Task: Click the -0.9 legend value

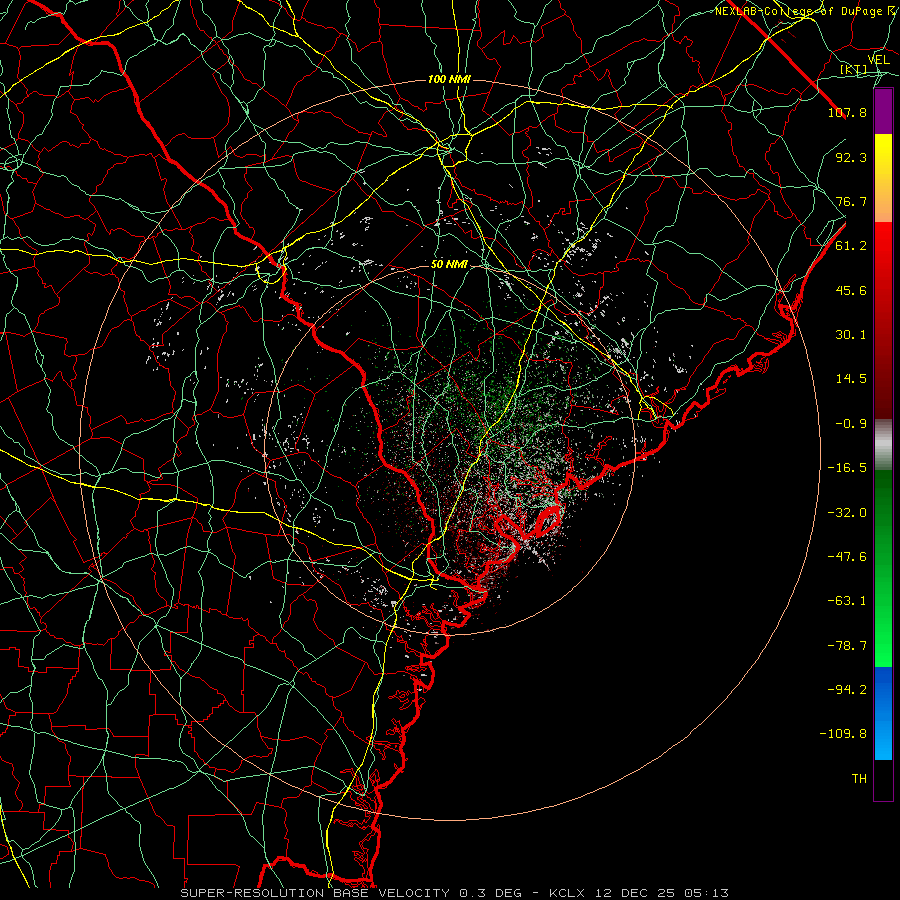Action: point(851,424)
